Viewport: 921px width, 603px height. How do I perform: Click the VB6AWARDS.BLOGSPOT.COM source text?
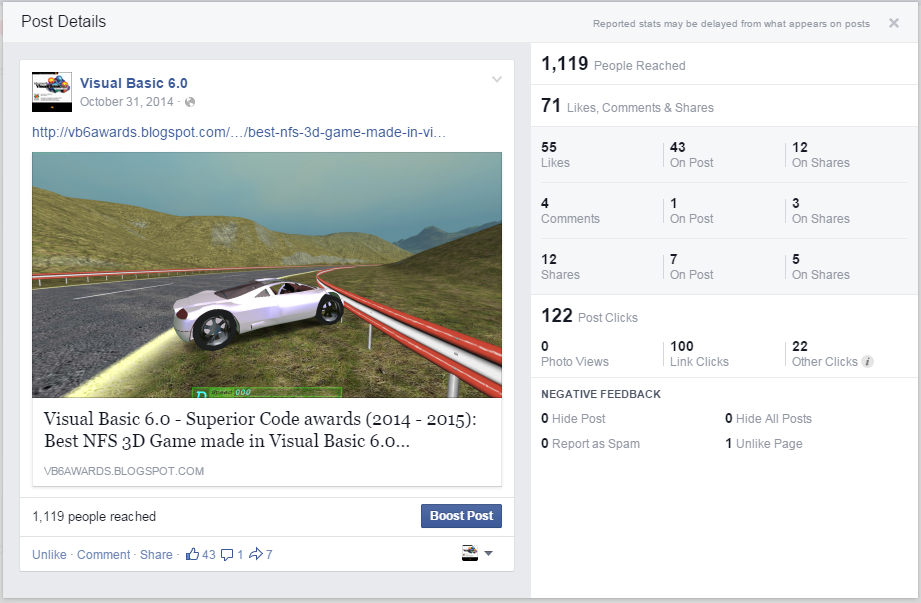[x=124, y=471]
